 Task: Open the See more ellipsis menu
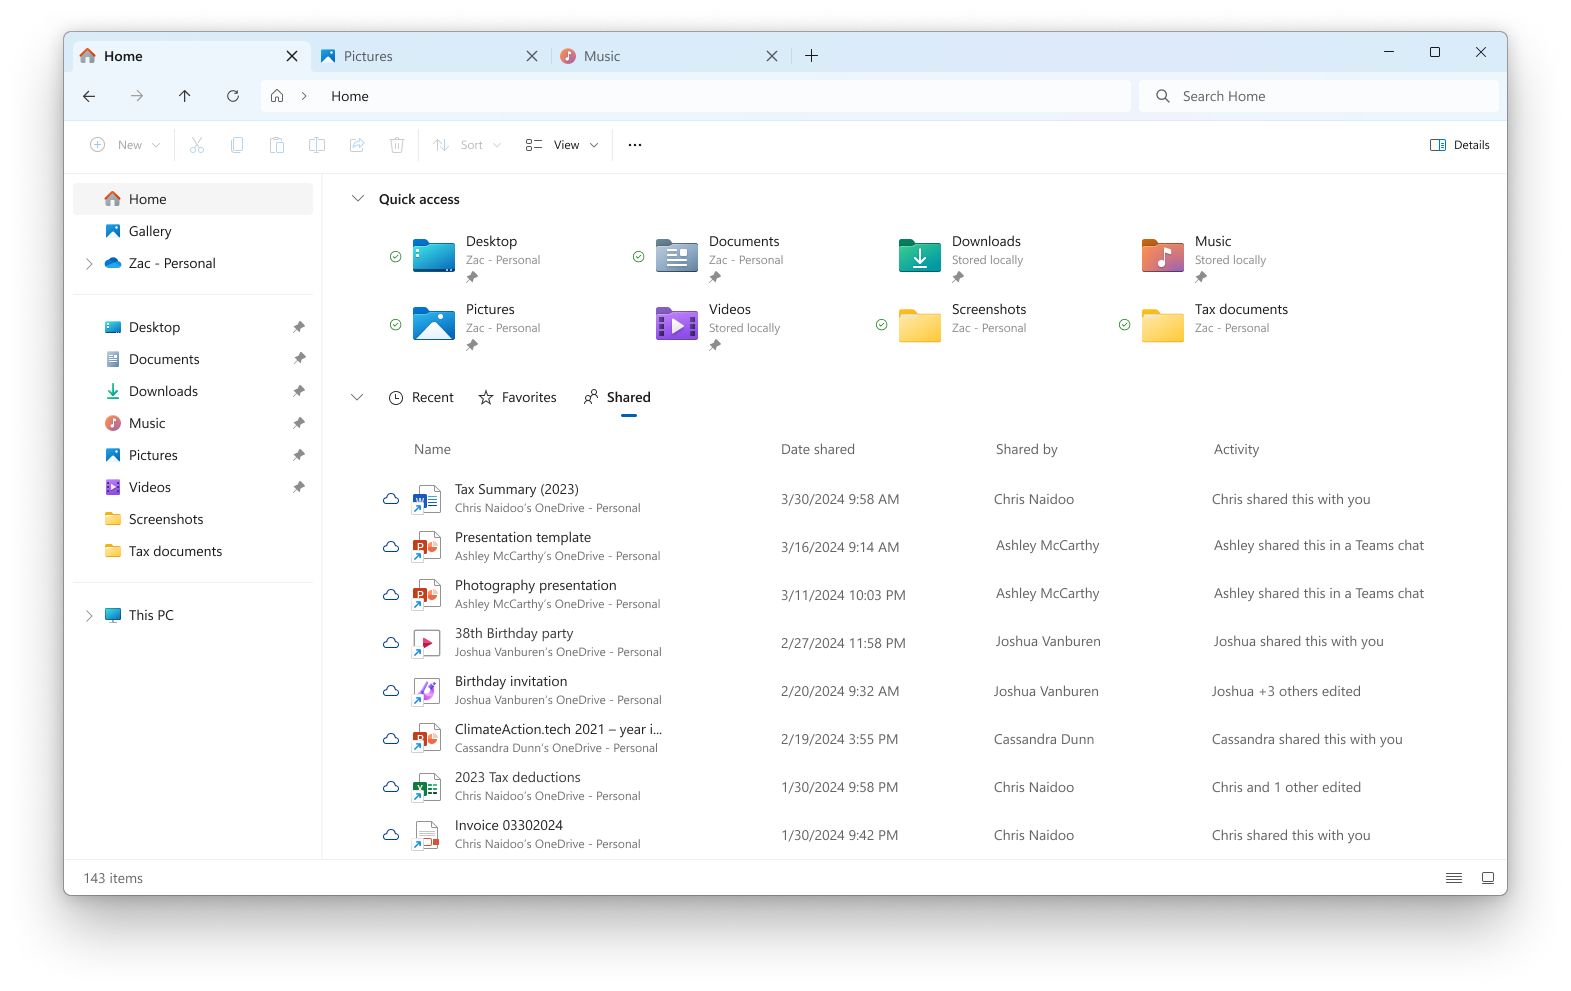coord(635,145)
